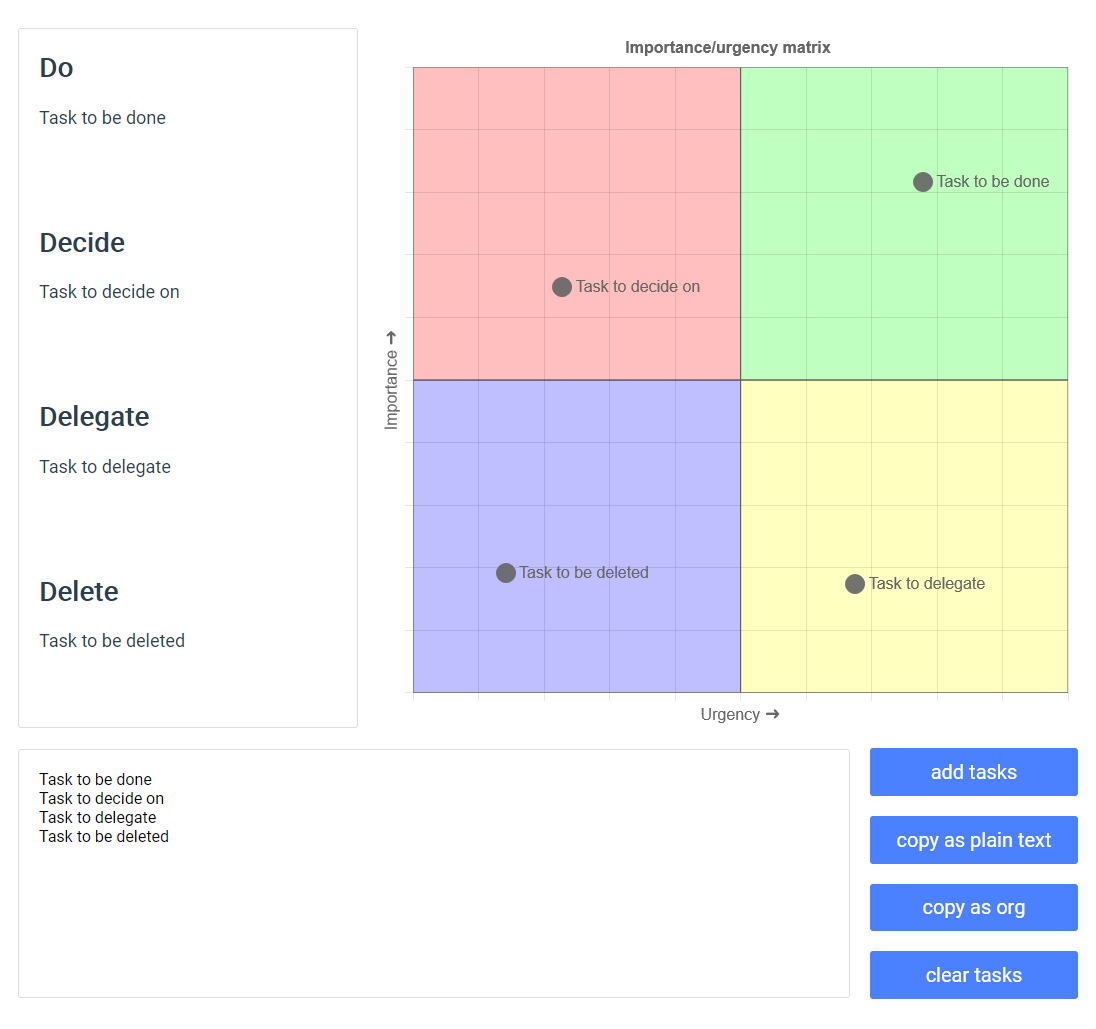Select the "Do" section heading
1096x1029 pixels.
(56, 68)
